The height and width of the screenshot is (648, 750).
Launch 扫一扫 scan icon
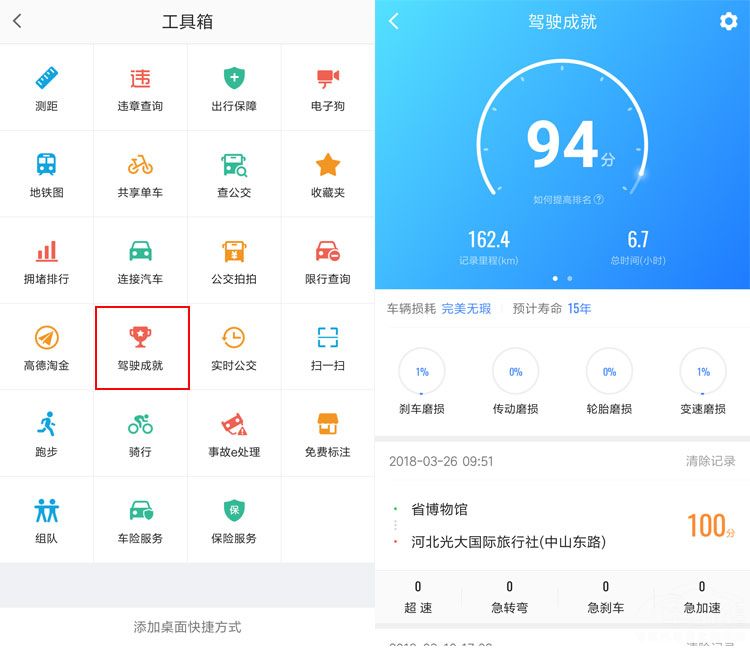point(328,337)
